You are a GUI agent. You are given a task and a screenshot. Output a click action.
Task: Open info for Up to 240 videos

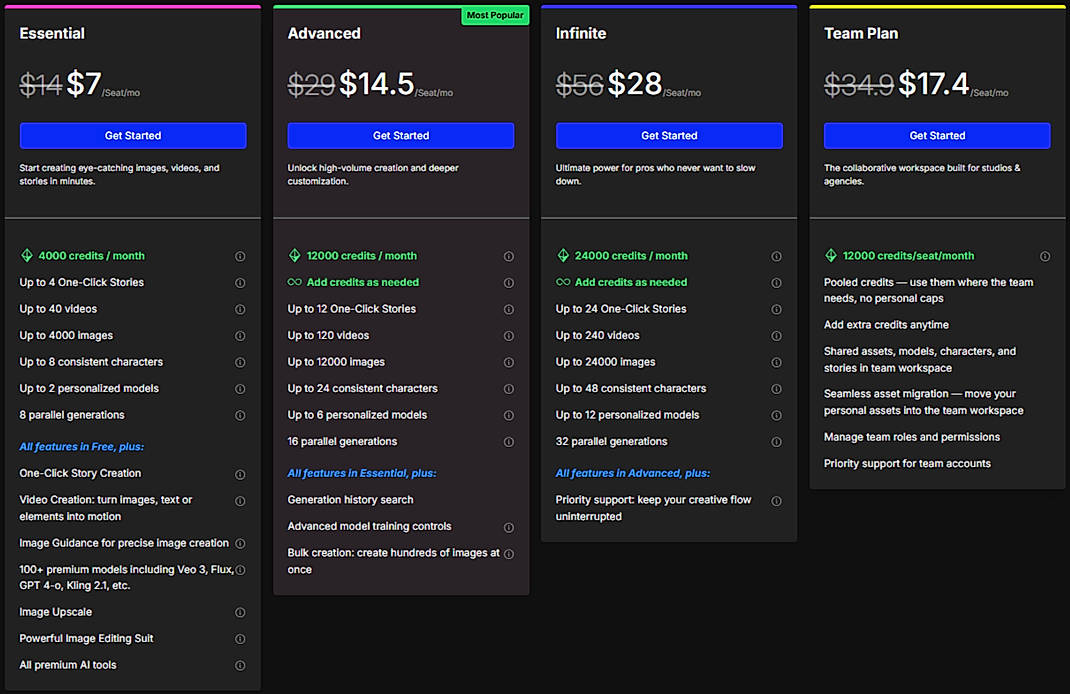coord(777,336)
